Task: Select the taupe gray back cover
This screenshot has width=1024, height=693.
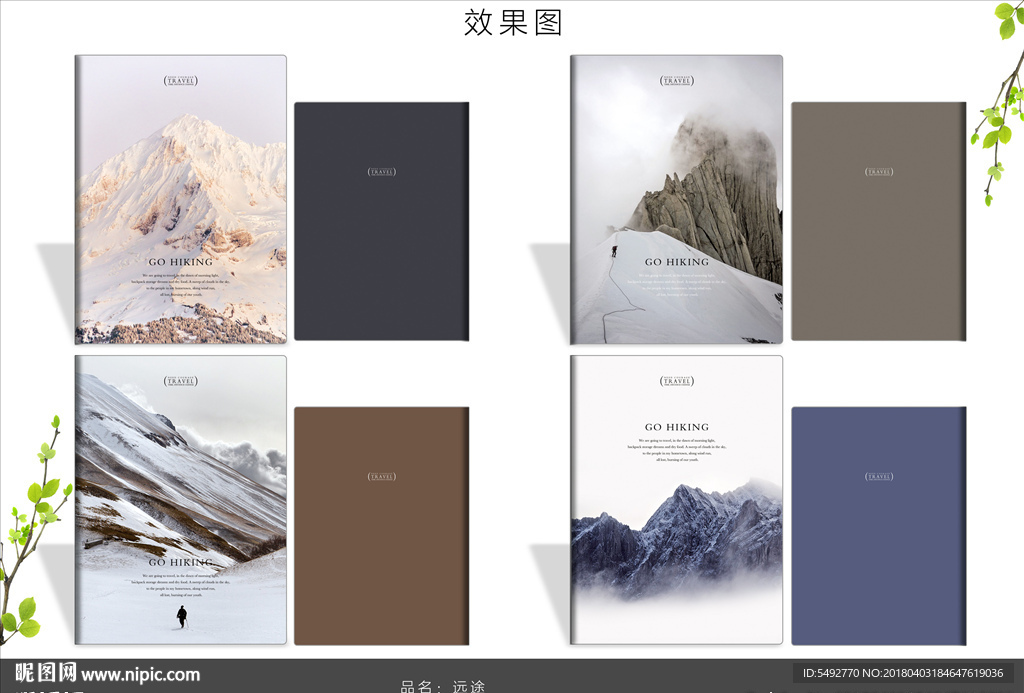Action: [878, 221]
